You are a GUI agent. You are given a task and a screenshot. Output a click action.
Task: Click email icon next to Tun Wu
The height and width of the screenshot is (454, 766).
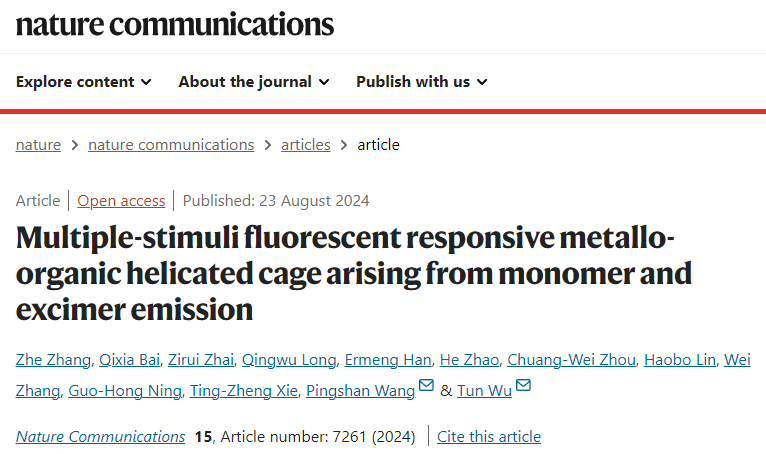[x=523, y=387]
